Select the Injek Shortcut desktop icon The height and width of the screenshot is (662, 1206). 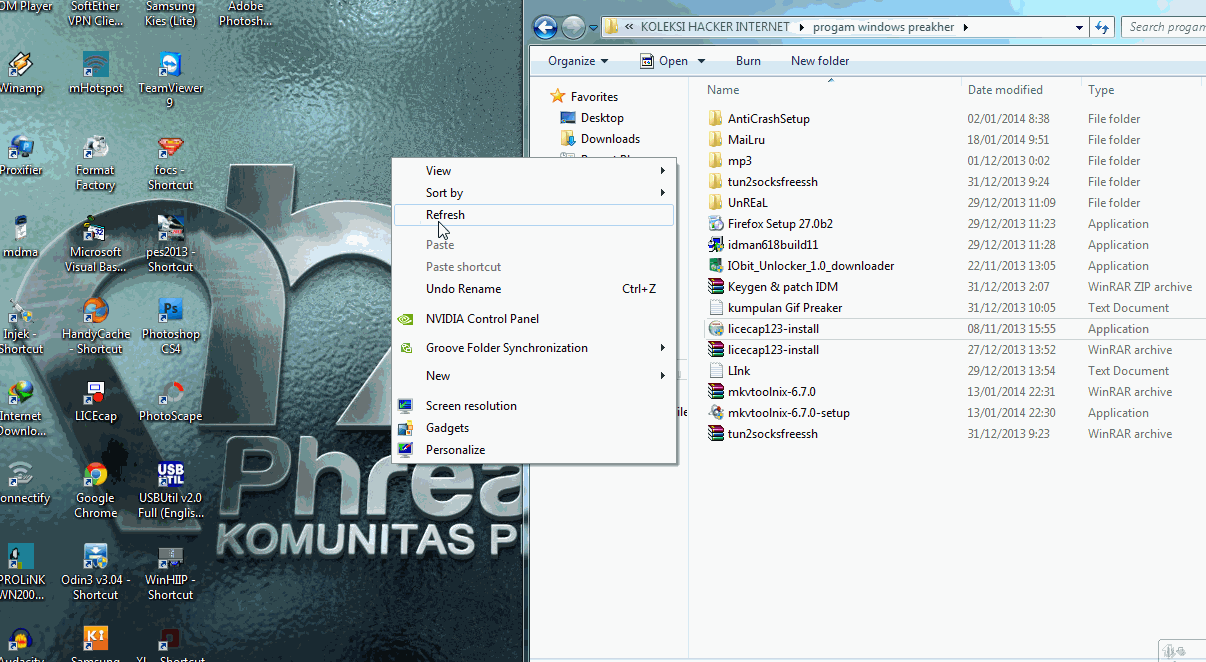pyautogui.click(x=20, y=326)
